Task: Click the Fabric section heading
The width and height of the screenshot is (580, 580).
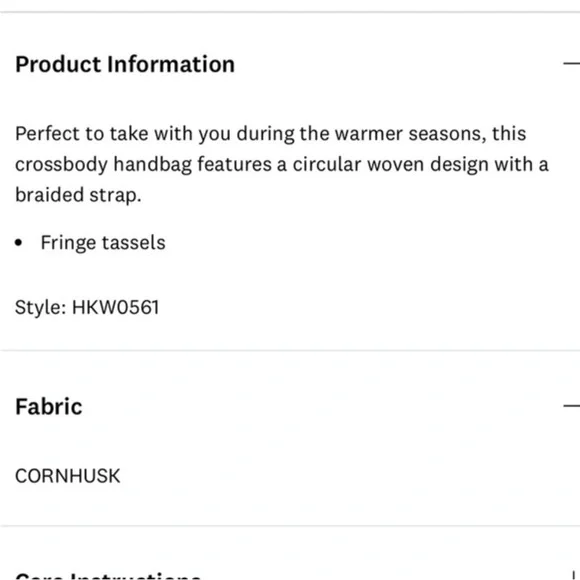Action: pyautogui.click(x=48, y=407)
